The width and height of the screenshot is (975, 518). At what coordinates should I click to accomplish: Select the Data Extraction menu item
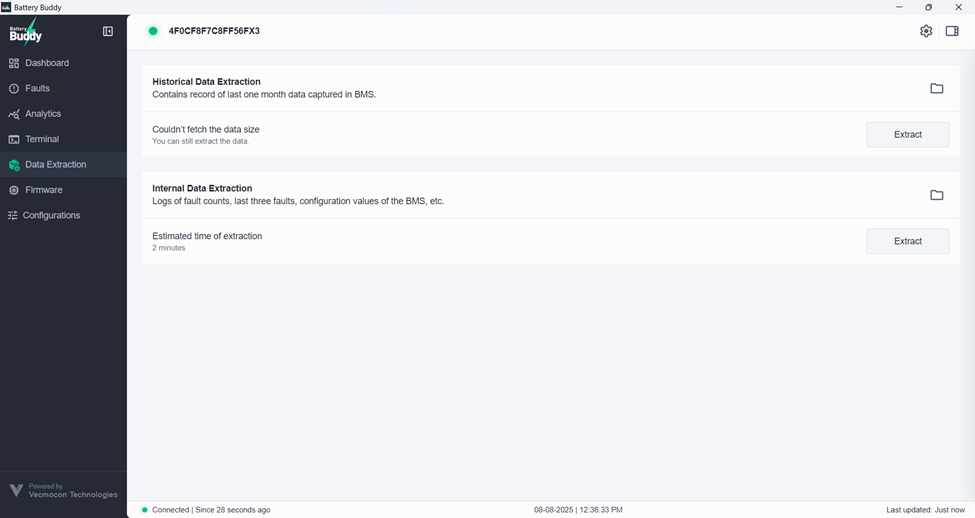[55, 165]
